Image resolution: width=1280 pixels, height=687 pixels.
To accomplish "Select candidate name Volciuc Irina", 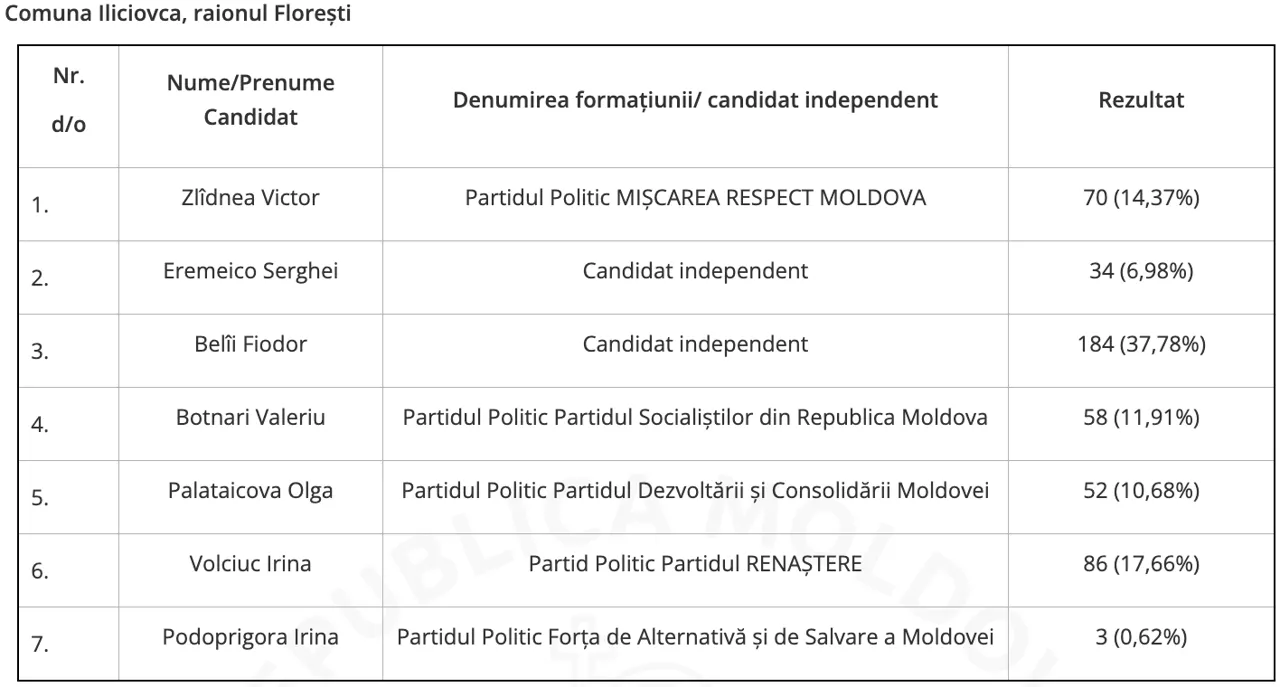I will 250,563.
